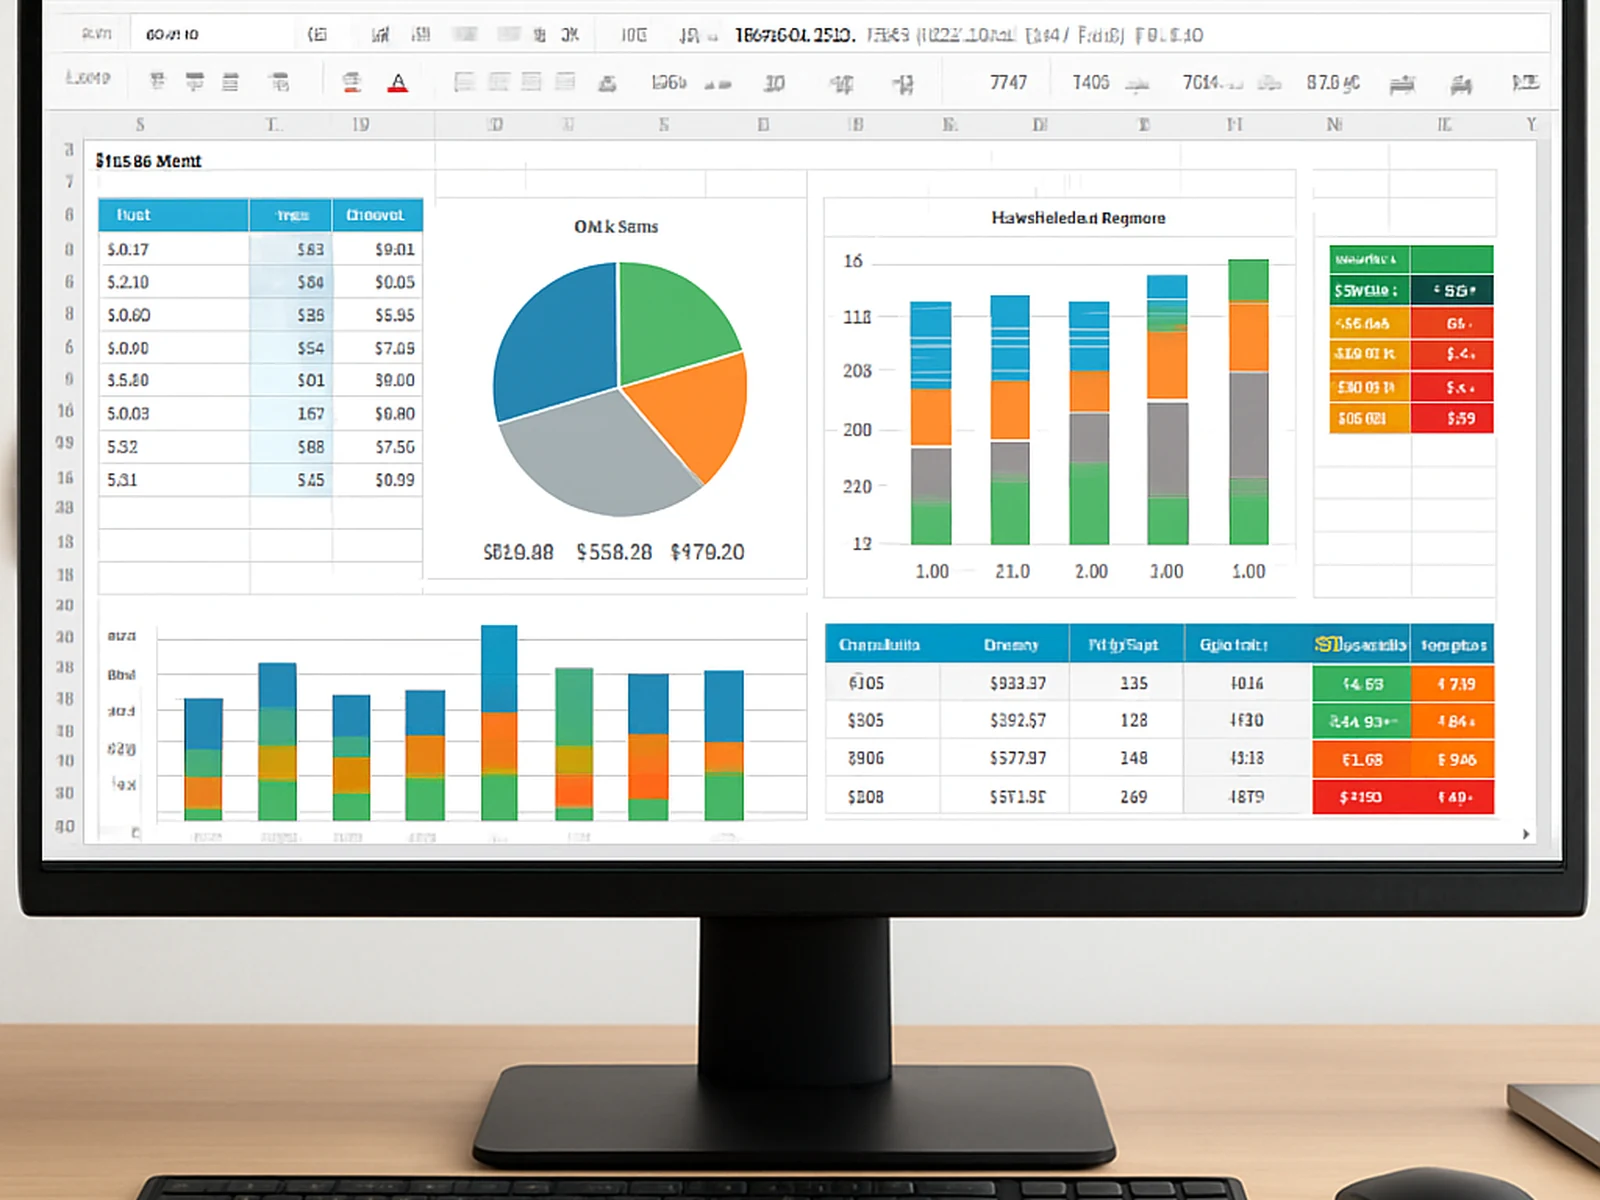Click the center align icon
Image resolution: width=1600 pixels, height=1200 pixels.
498,82
